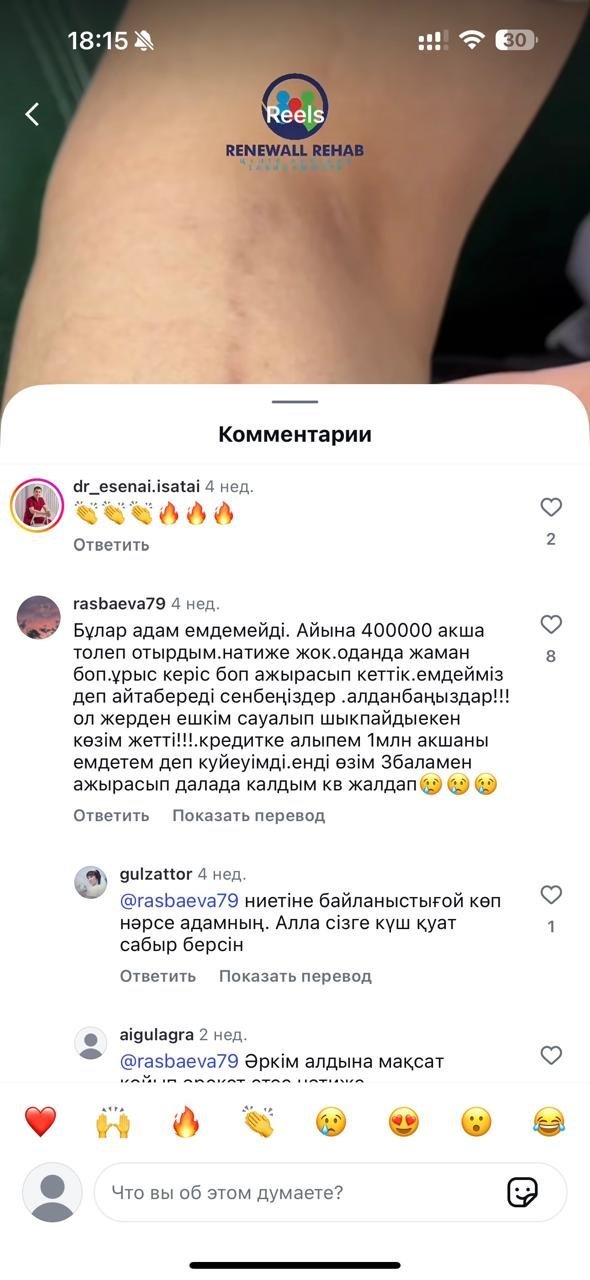Reply to rasbaeva79's comment
The image size is (590, 1280).
111,815
